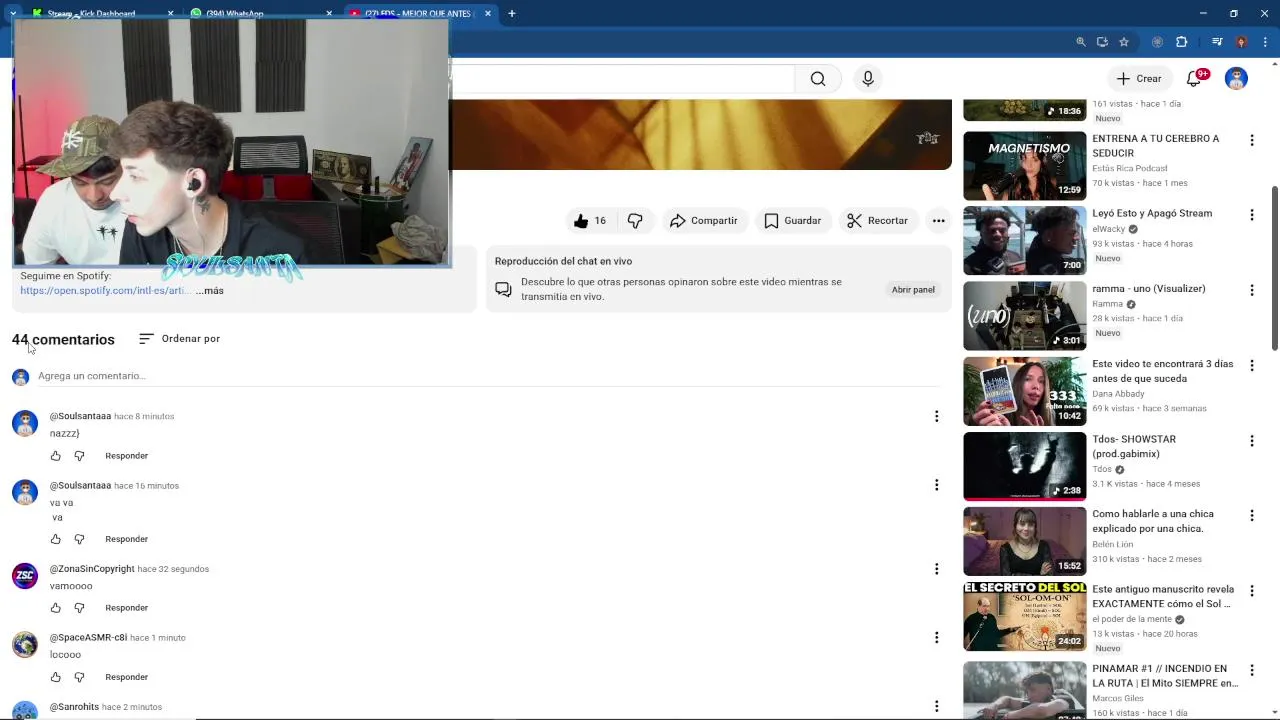The height and width of the screenshot is (720, 1280).
Task: Click the @SpaceASMR-c8i commenter avatar
Action: (25, 645)
